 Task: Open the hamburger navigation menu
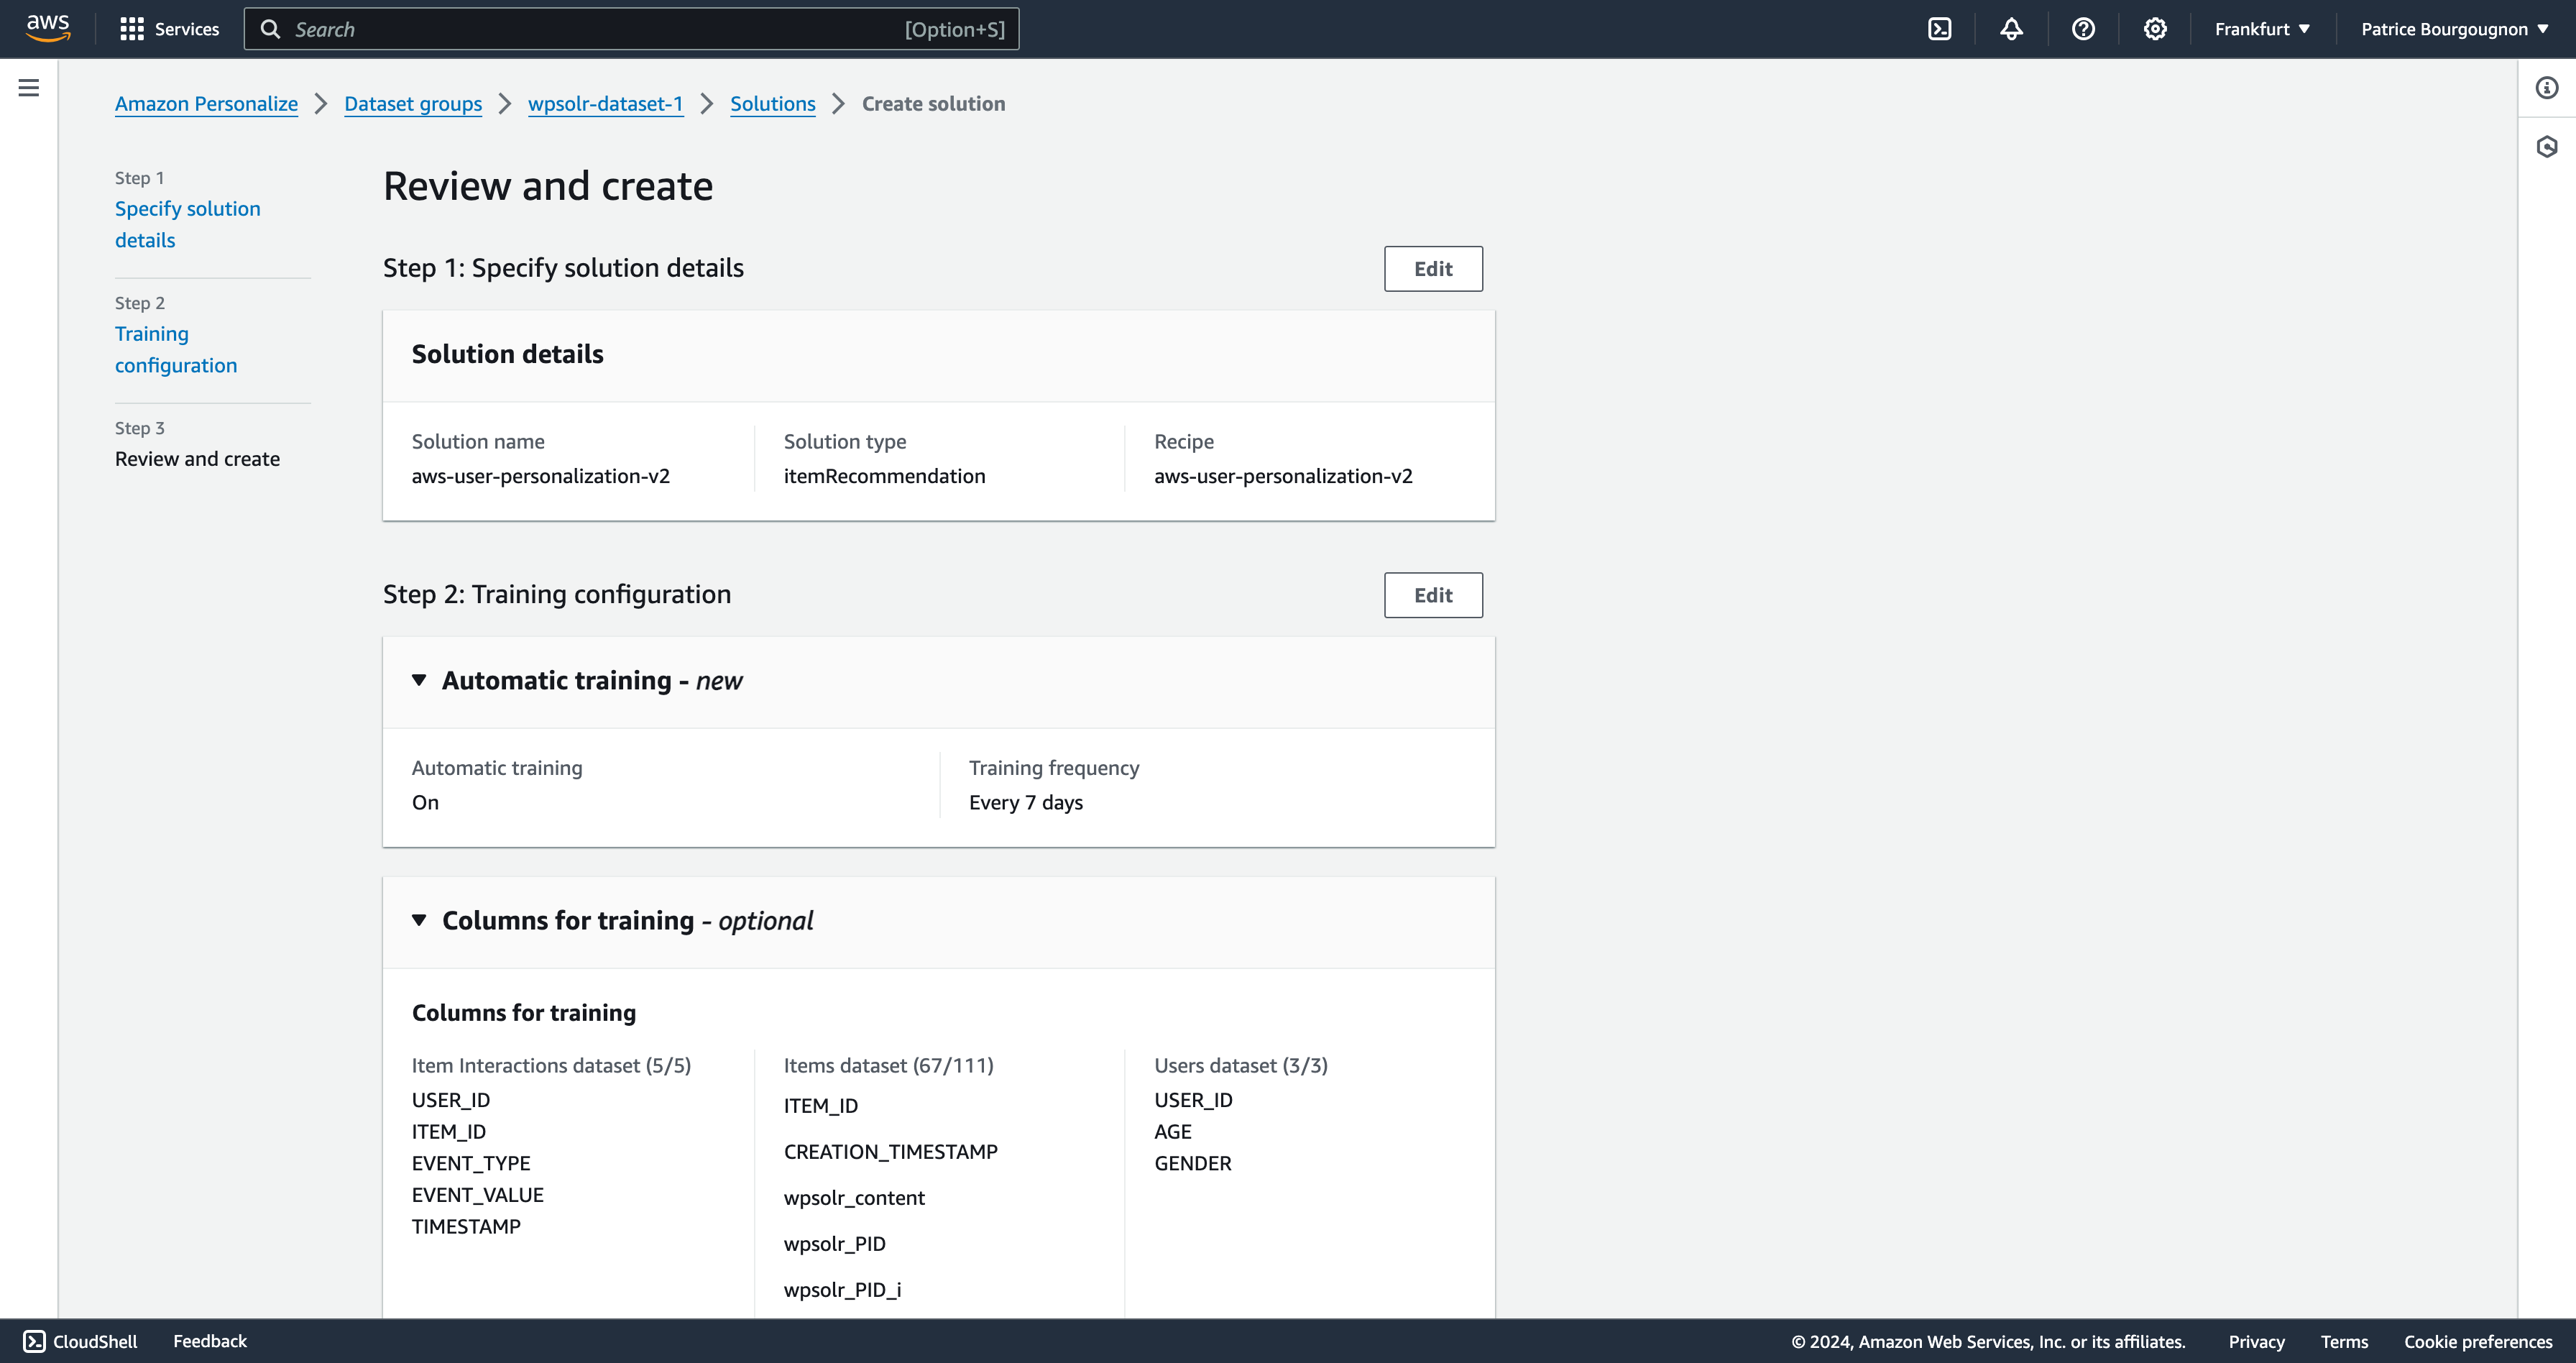[29, 88]
